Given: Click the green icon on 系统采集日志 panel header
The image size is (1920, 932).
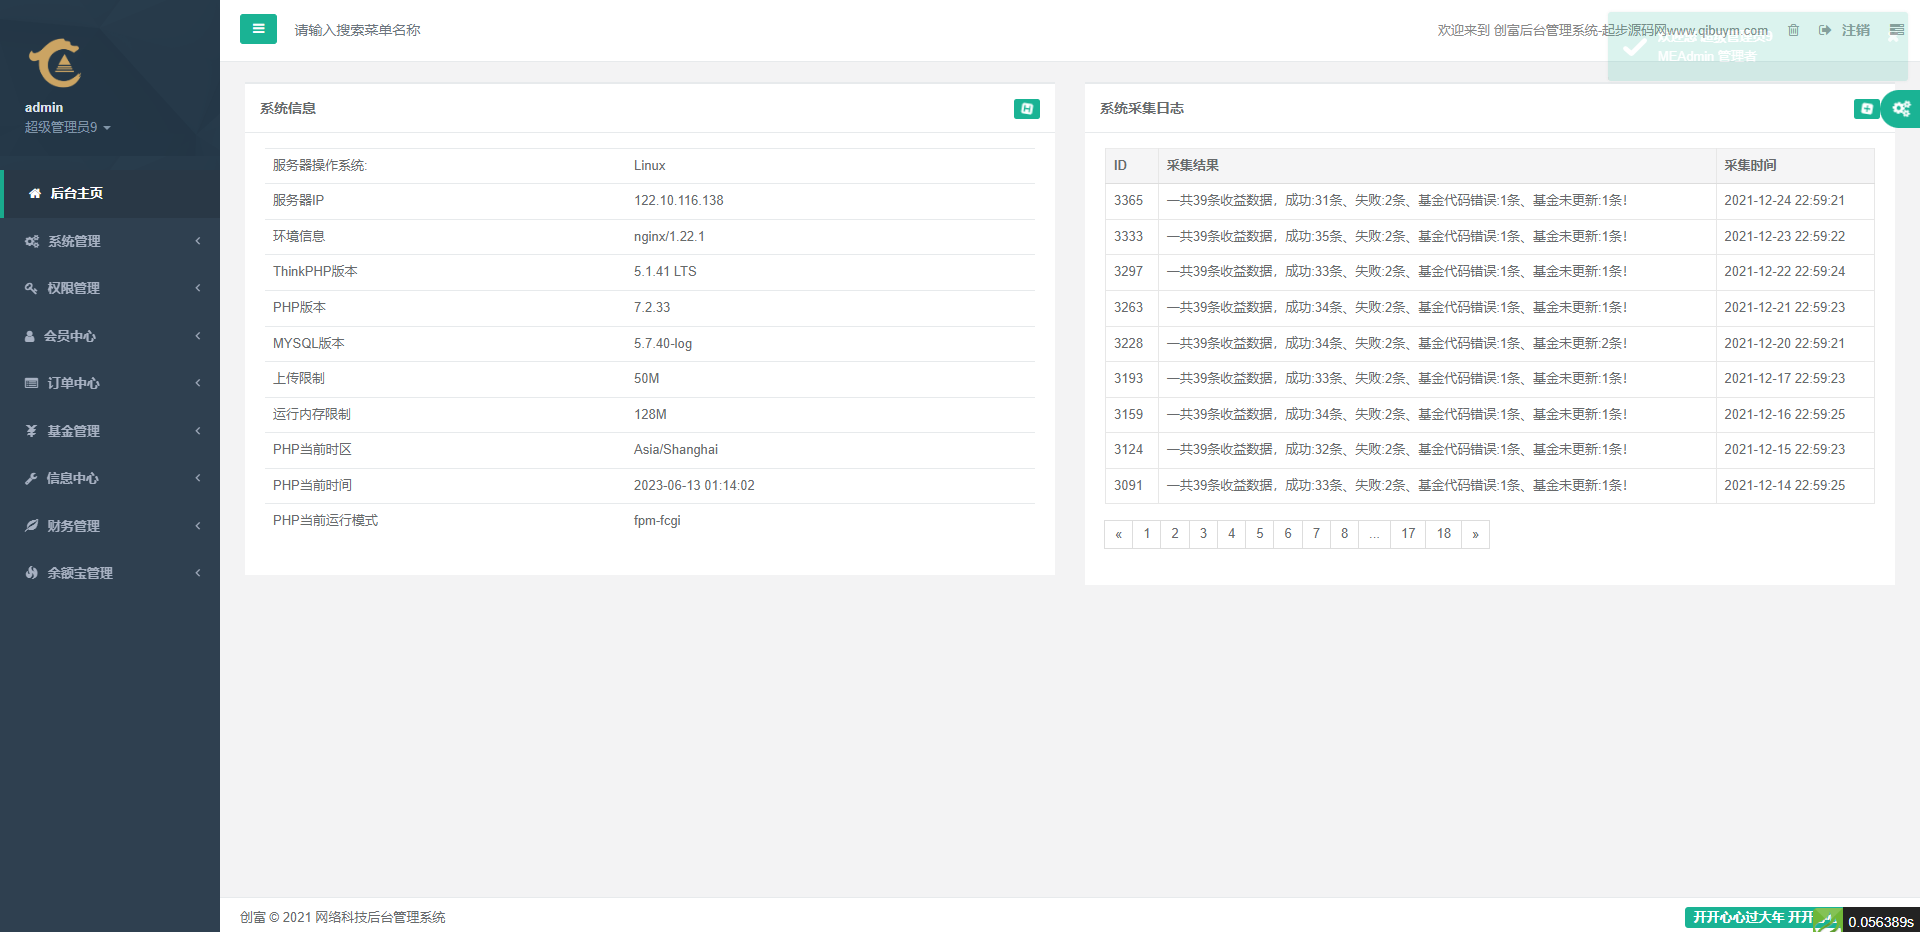Looking at the screenshot, I should pyautogui.click(x=1867, y=109).
